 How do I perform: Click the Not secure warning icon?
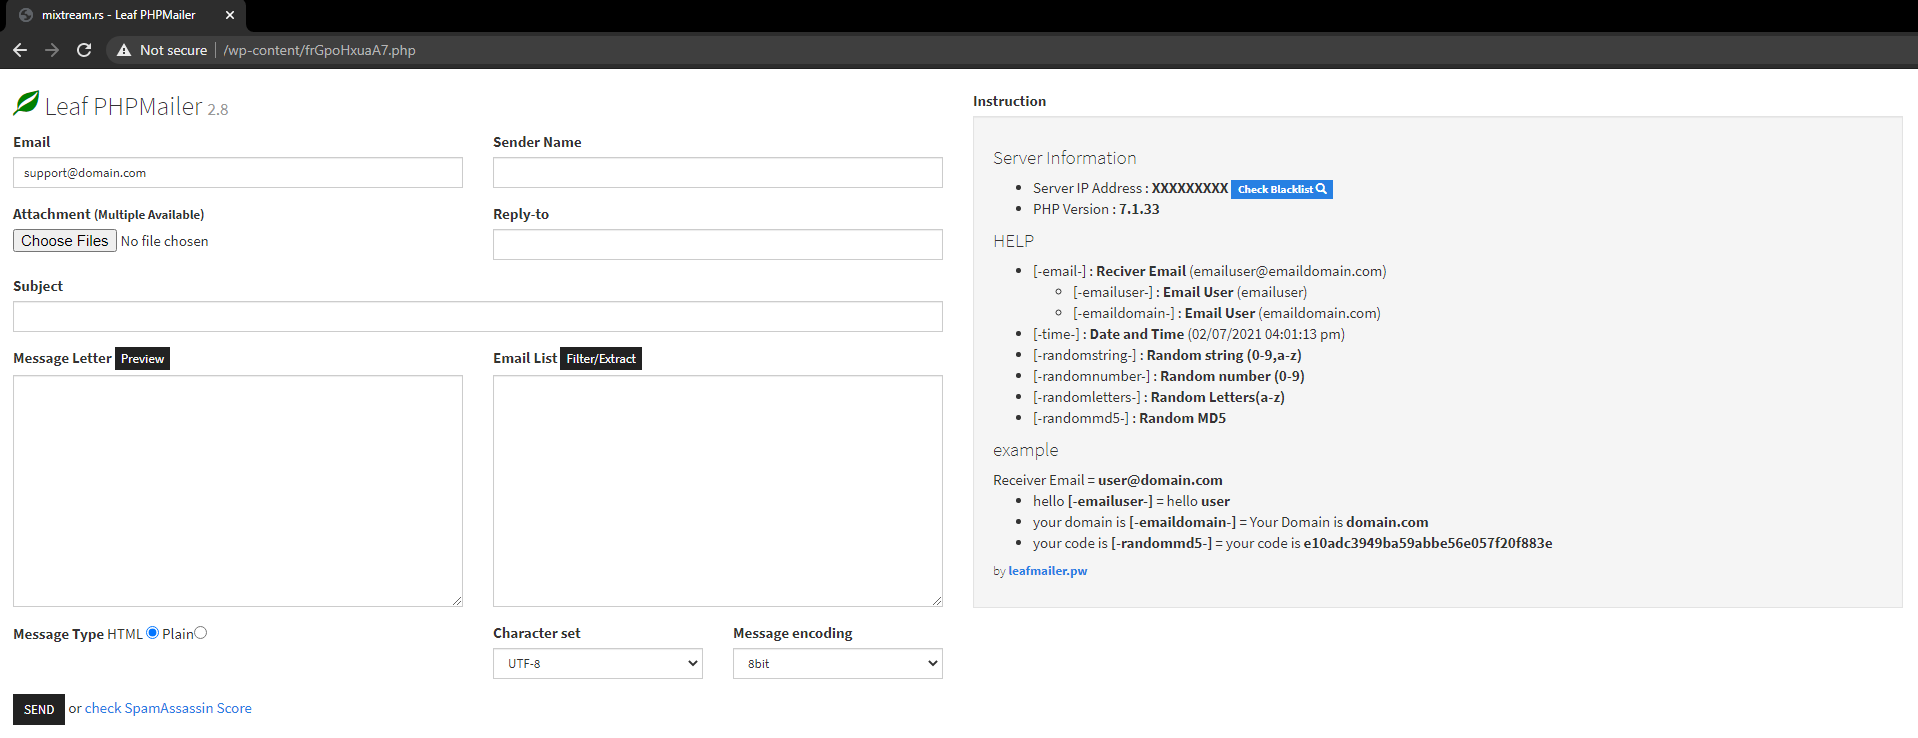[x=124, y=50]
